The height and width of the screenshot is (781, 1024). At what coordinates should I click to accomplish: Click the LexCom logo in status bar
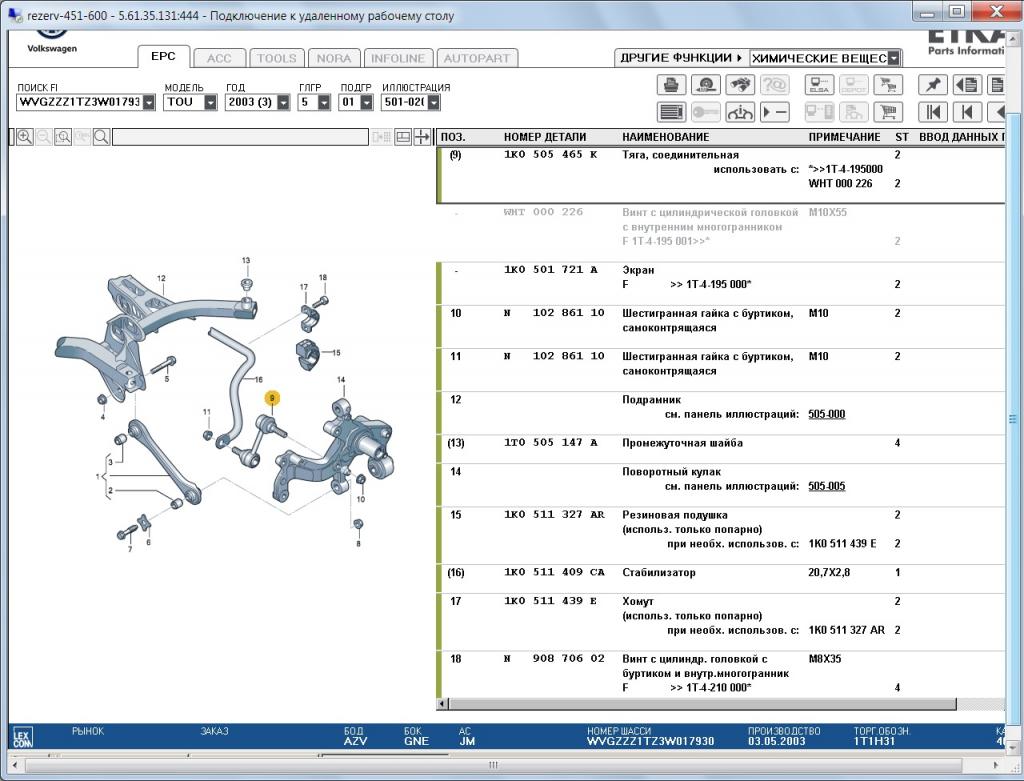[x=22, y=738]
